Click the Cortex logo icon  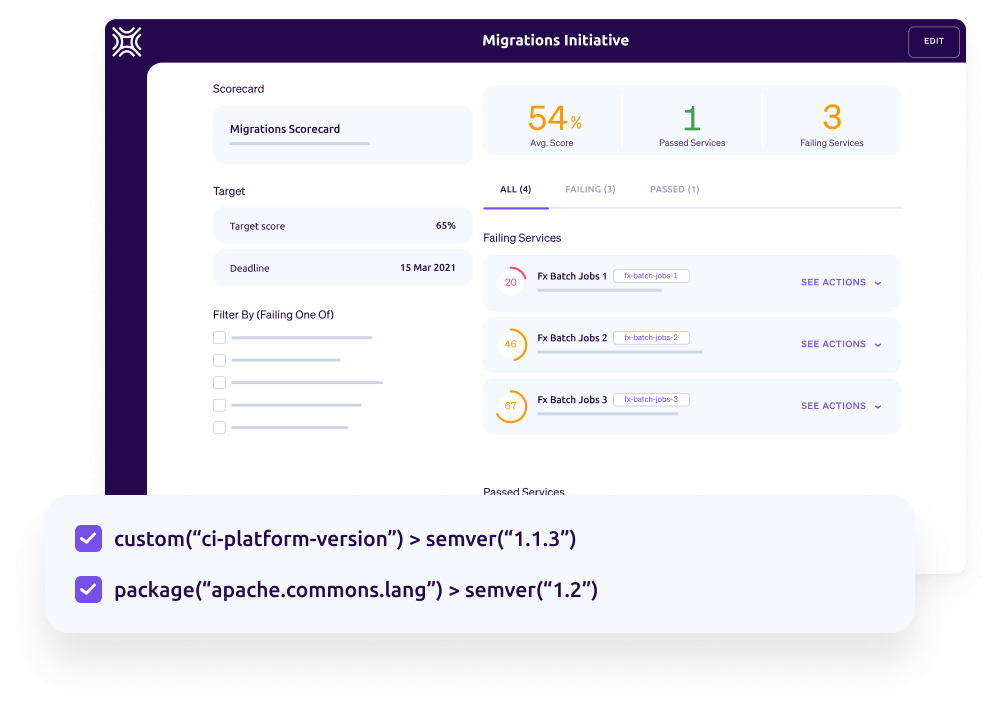[127, 42]
